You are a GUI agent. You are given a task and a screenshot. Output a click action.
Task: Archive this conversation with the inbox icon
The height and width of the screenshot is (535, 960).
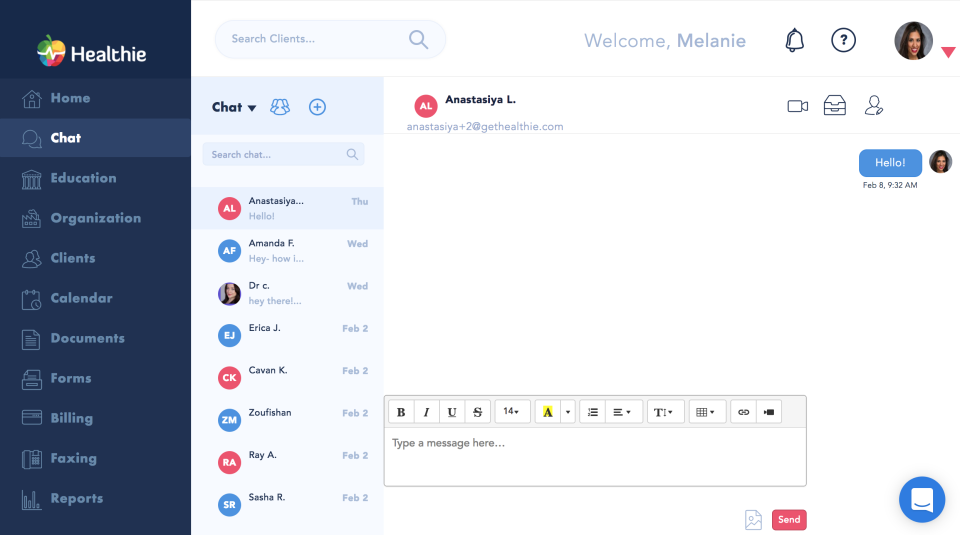pyautogui.click(x=834, y=105)
